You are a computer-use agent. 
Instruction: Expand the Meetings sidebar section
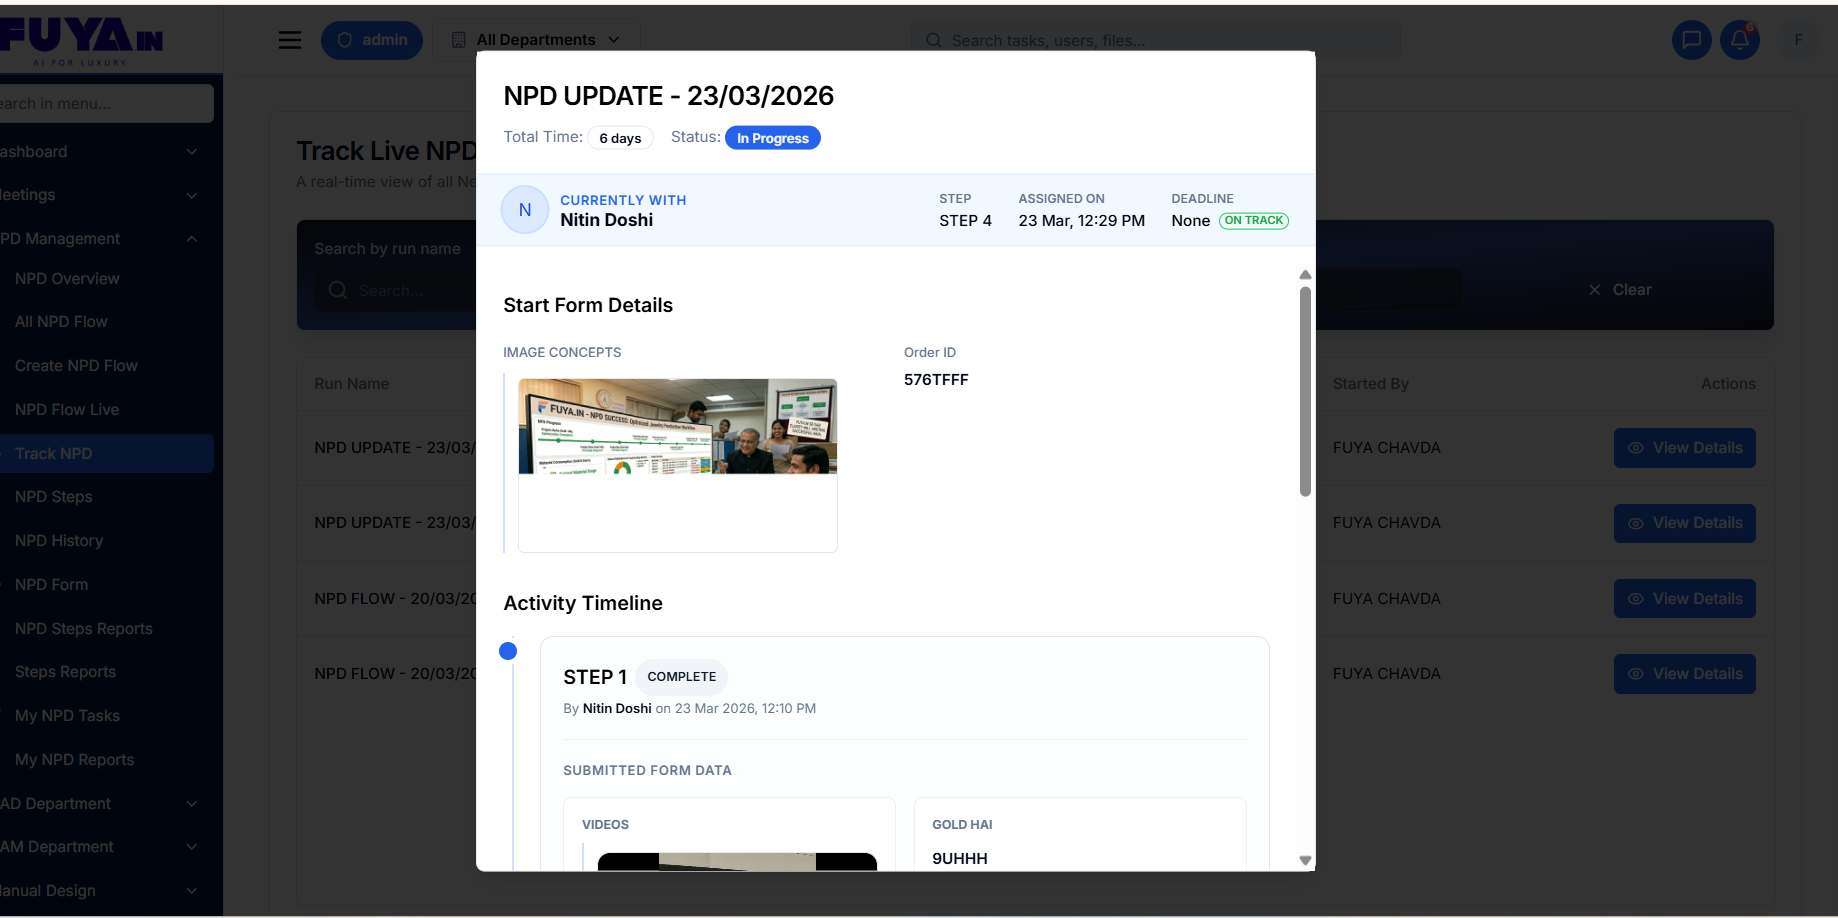[100, 195]
